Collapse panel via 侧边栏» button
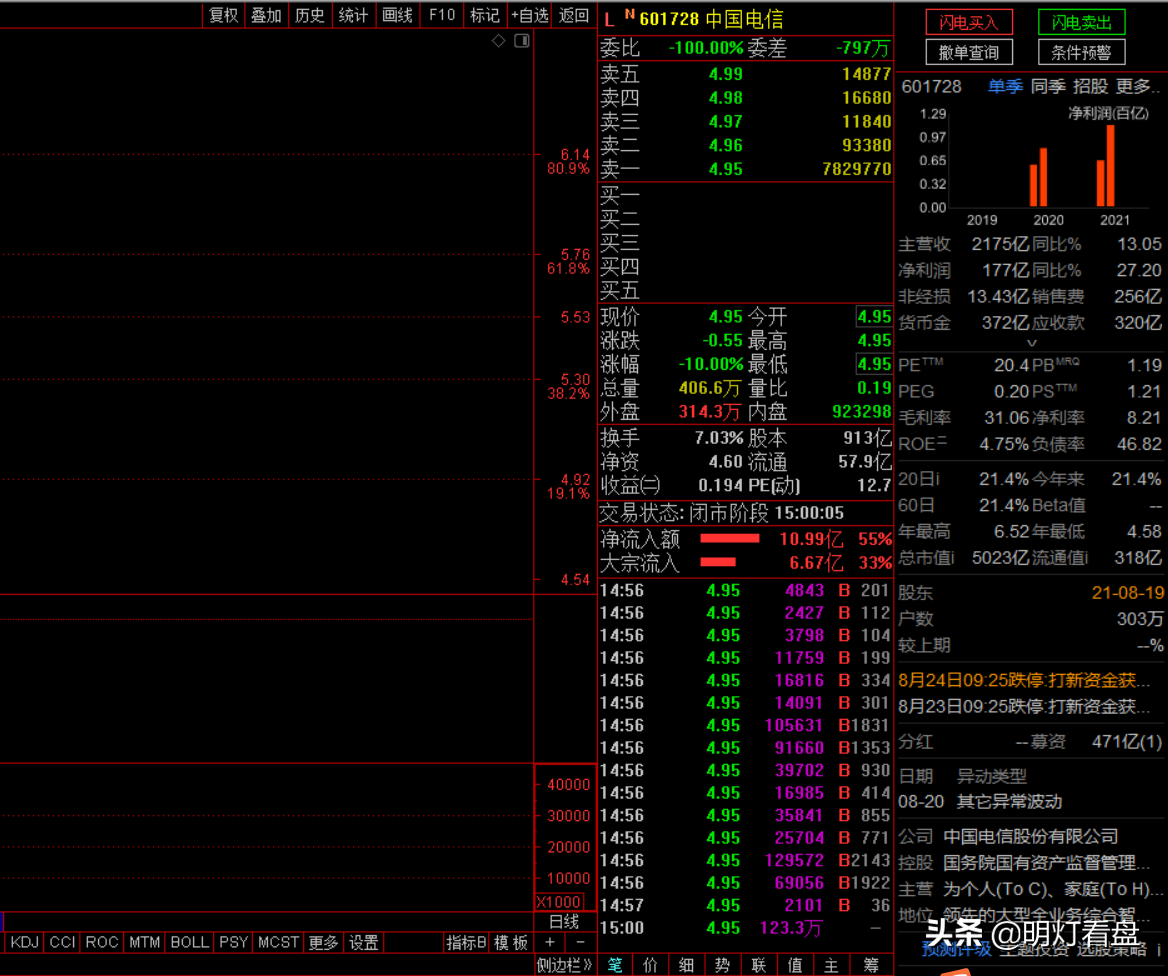The width and height of the screenshot is (1168, 976). (x=564, y=965)
